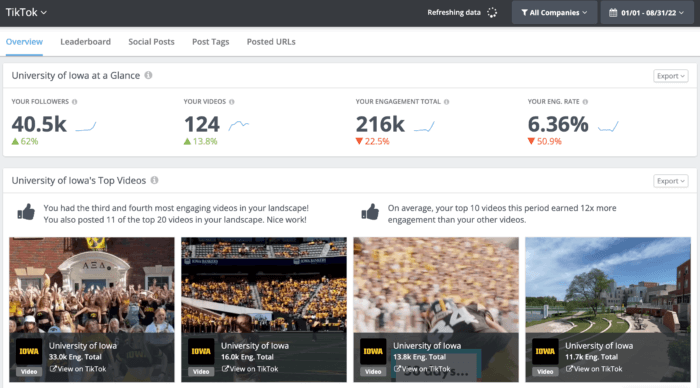The image size is (700, 388).
Task: Click the engagement sparkline next to 216k
Action: coord(424,127)
